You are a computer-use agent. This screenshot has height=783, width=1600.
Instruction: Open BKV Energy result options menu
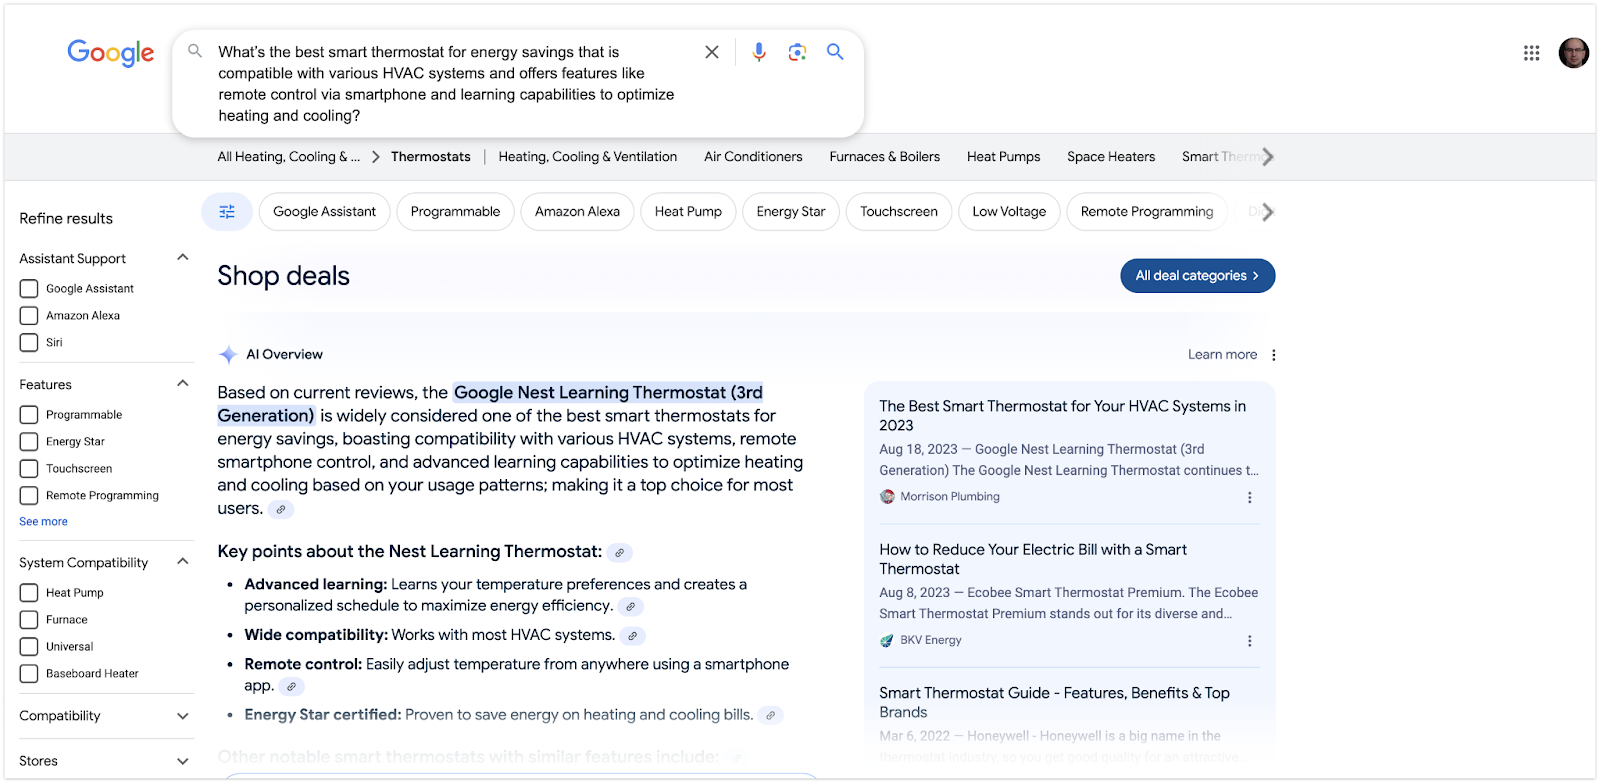coord(1250,641)
